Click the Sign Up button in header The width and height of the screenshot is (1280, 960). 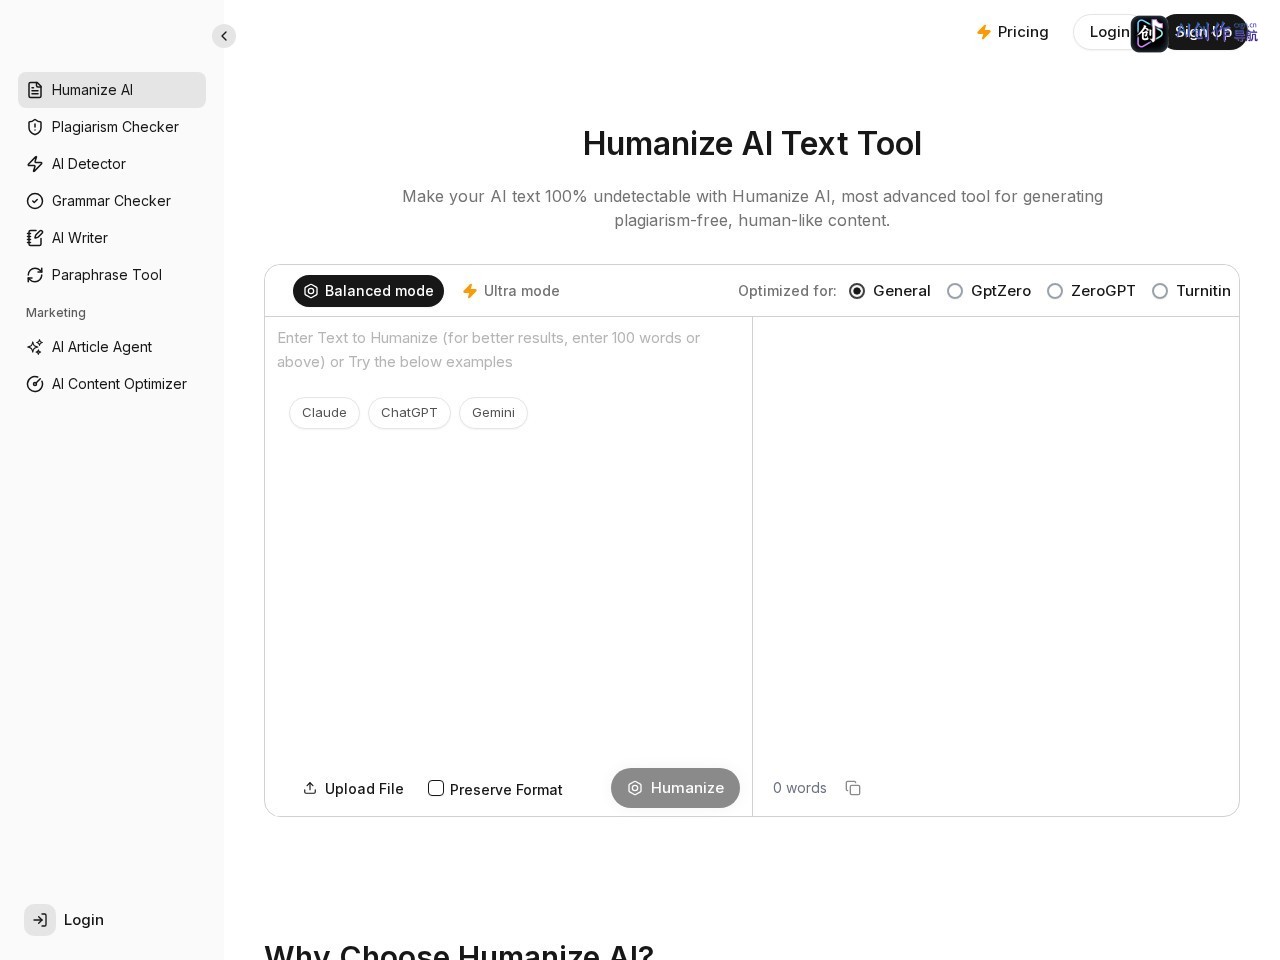[x=1203, y=32]
